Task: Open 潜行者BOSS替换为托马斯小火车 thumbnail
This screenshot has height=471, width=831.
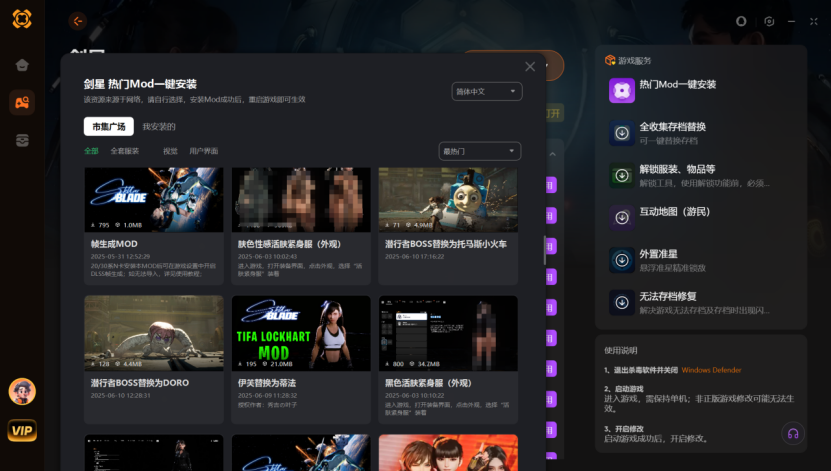Action: (448, 200)
